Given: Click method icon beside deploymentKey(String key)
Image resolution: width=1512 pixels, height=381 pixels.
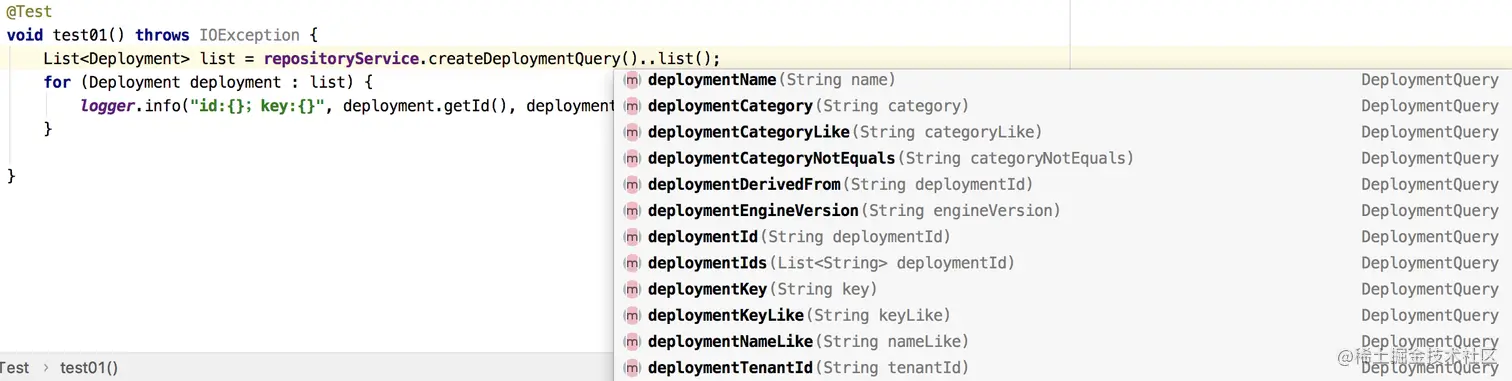Looking at the screenshot, I should coord(632,289).
